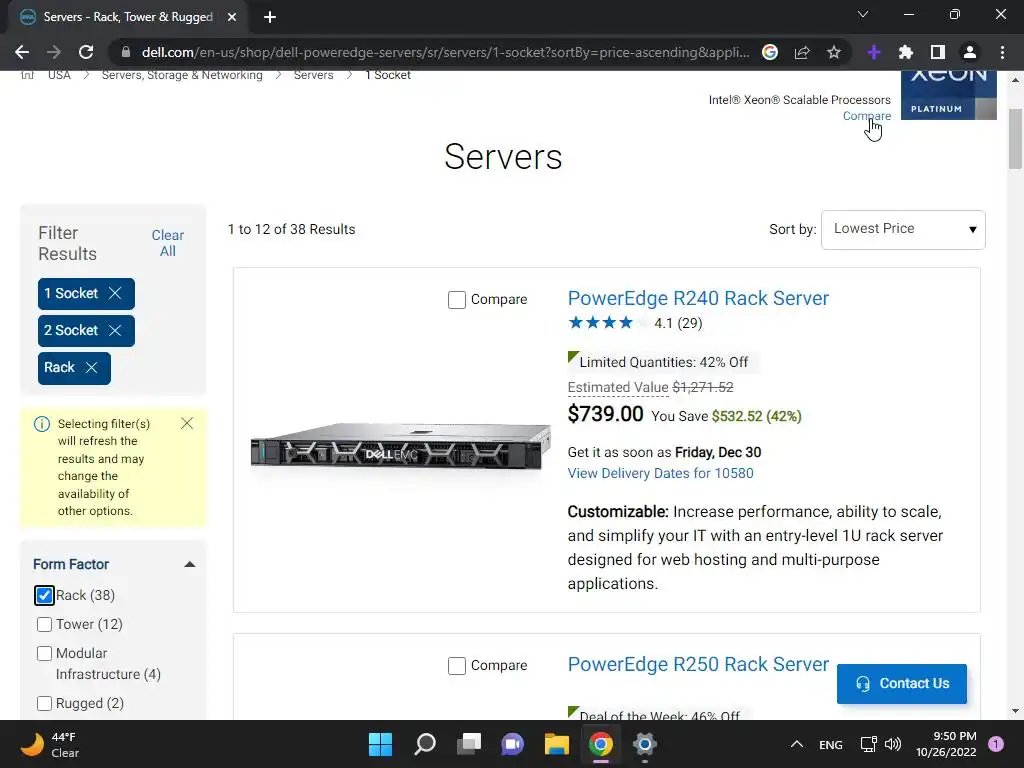Collapse the Form Factor filter section
This screenshot has height=768, width=1024.
tap(189, 564)
